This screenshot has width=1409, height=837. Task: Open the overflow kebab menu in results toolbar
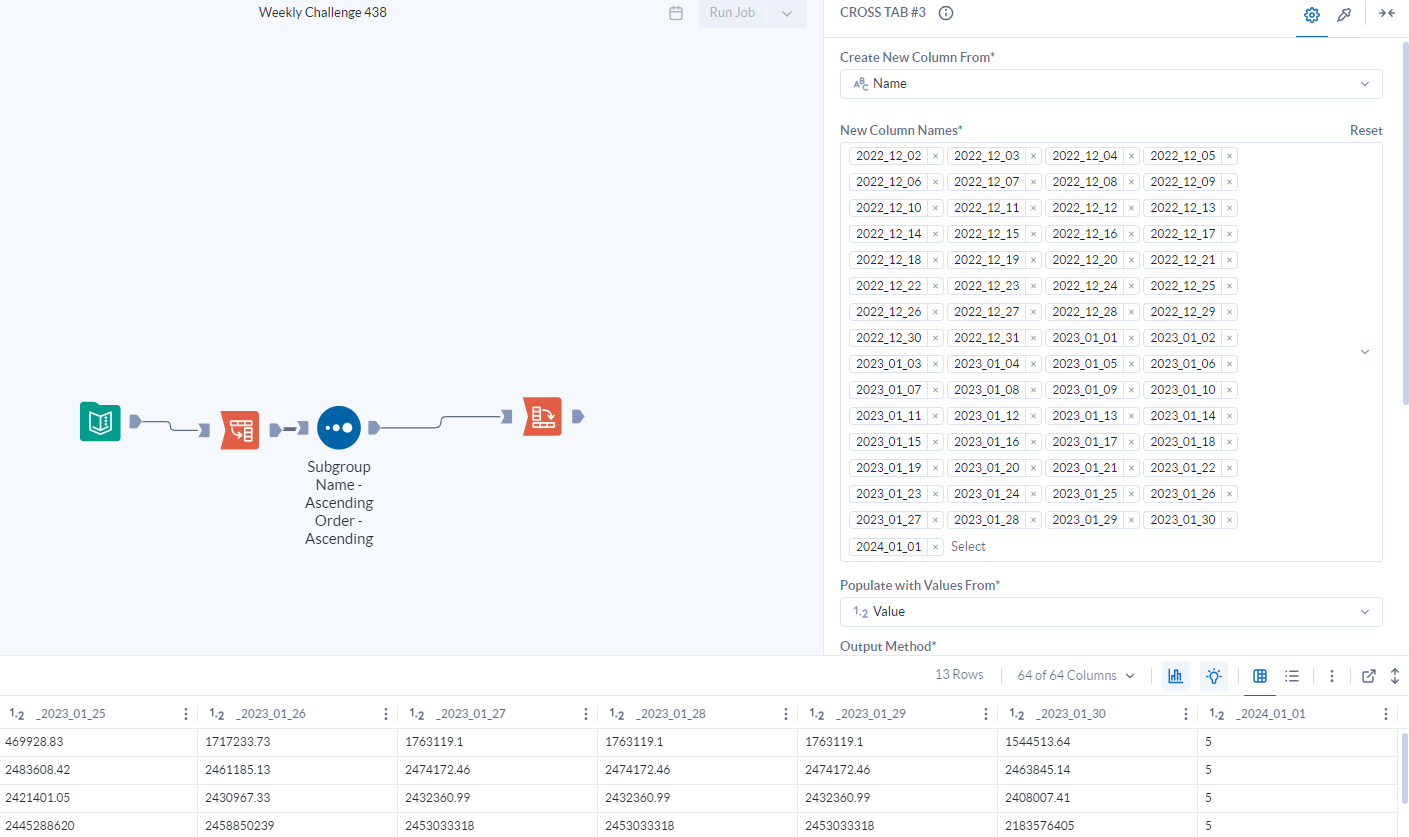pyautogui.click(x=1332, y=676)
